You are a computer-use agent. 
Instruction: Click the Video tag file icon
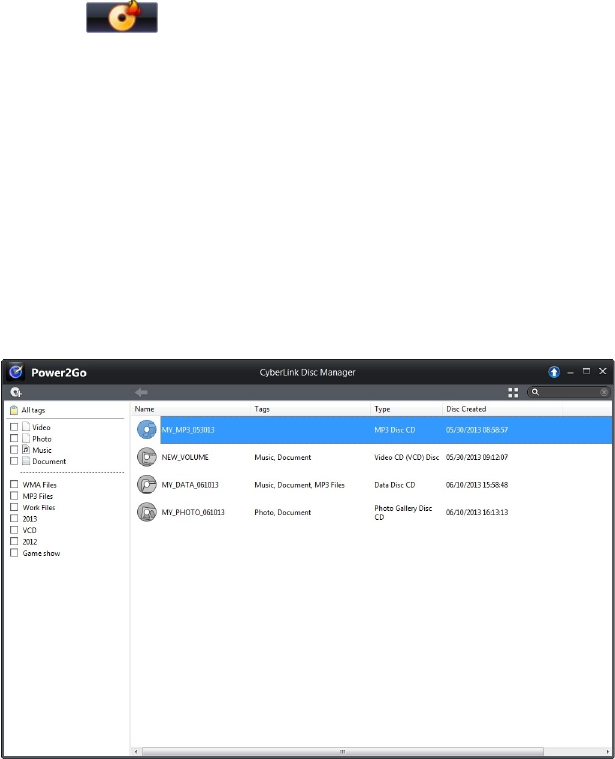point(26,426)
